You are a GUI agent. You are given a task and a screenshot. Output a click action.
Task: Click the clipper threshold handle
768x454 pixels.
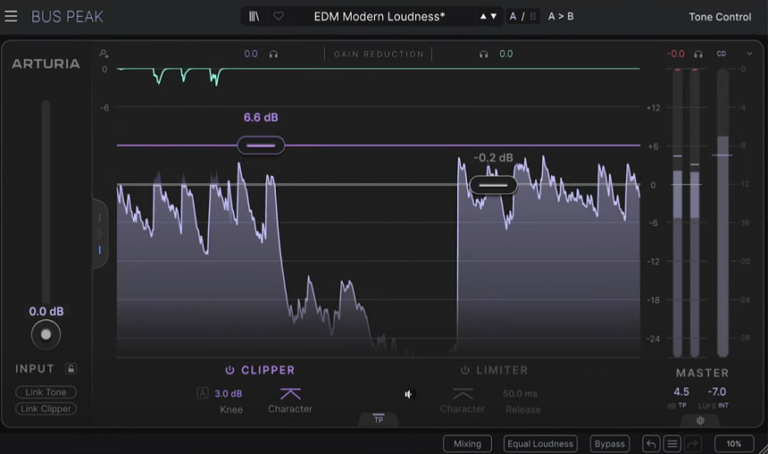click(x=261, y=145)
